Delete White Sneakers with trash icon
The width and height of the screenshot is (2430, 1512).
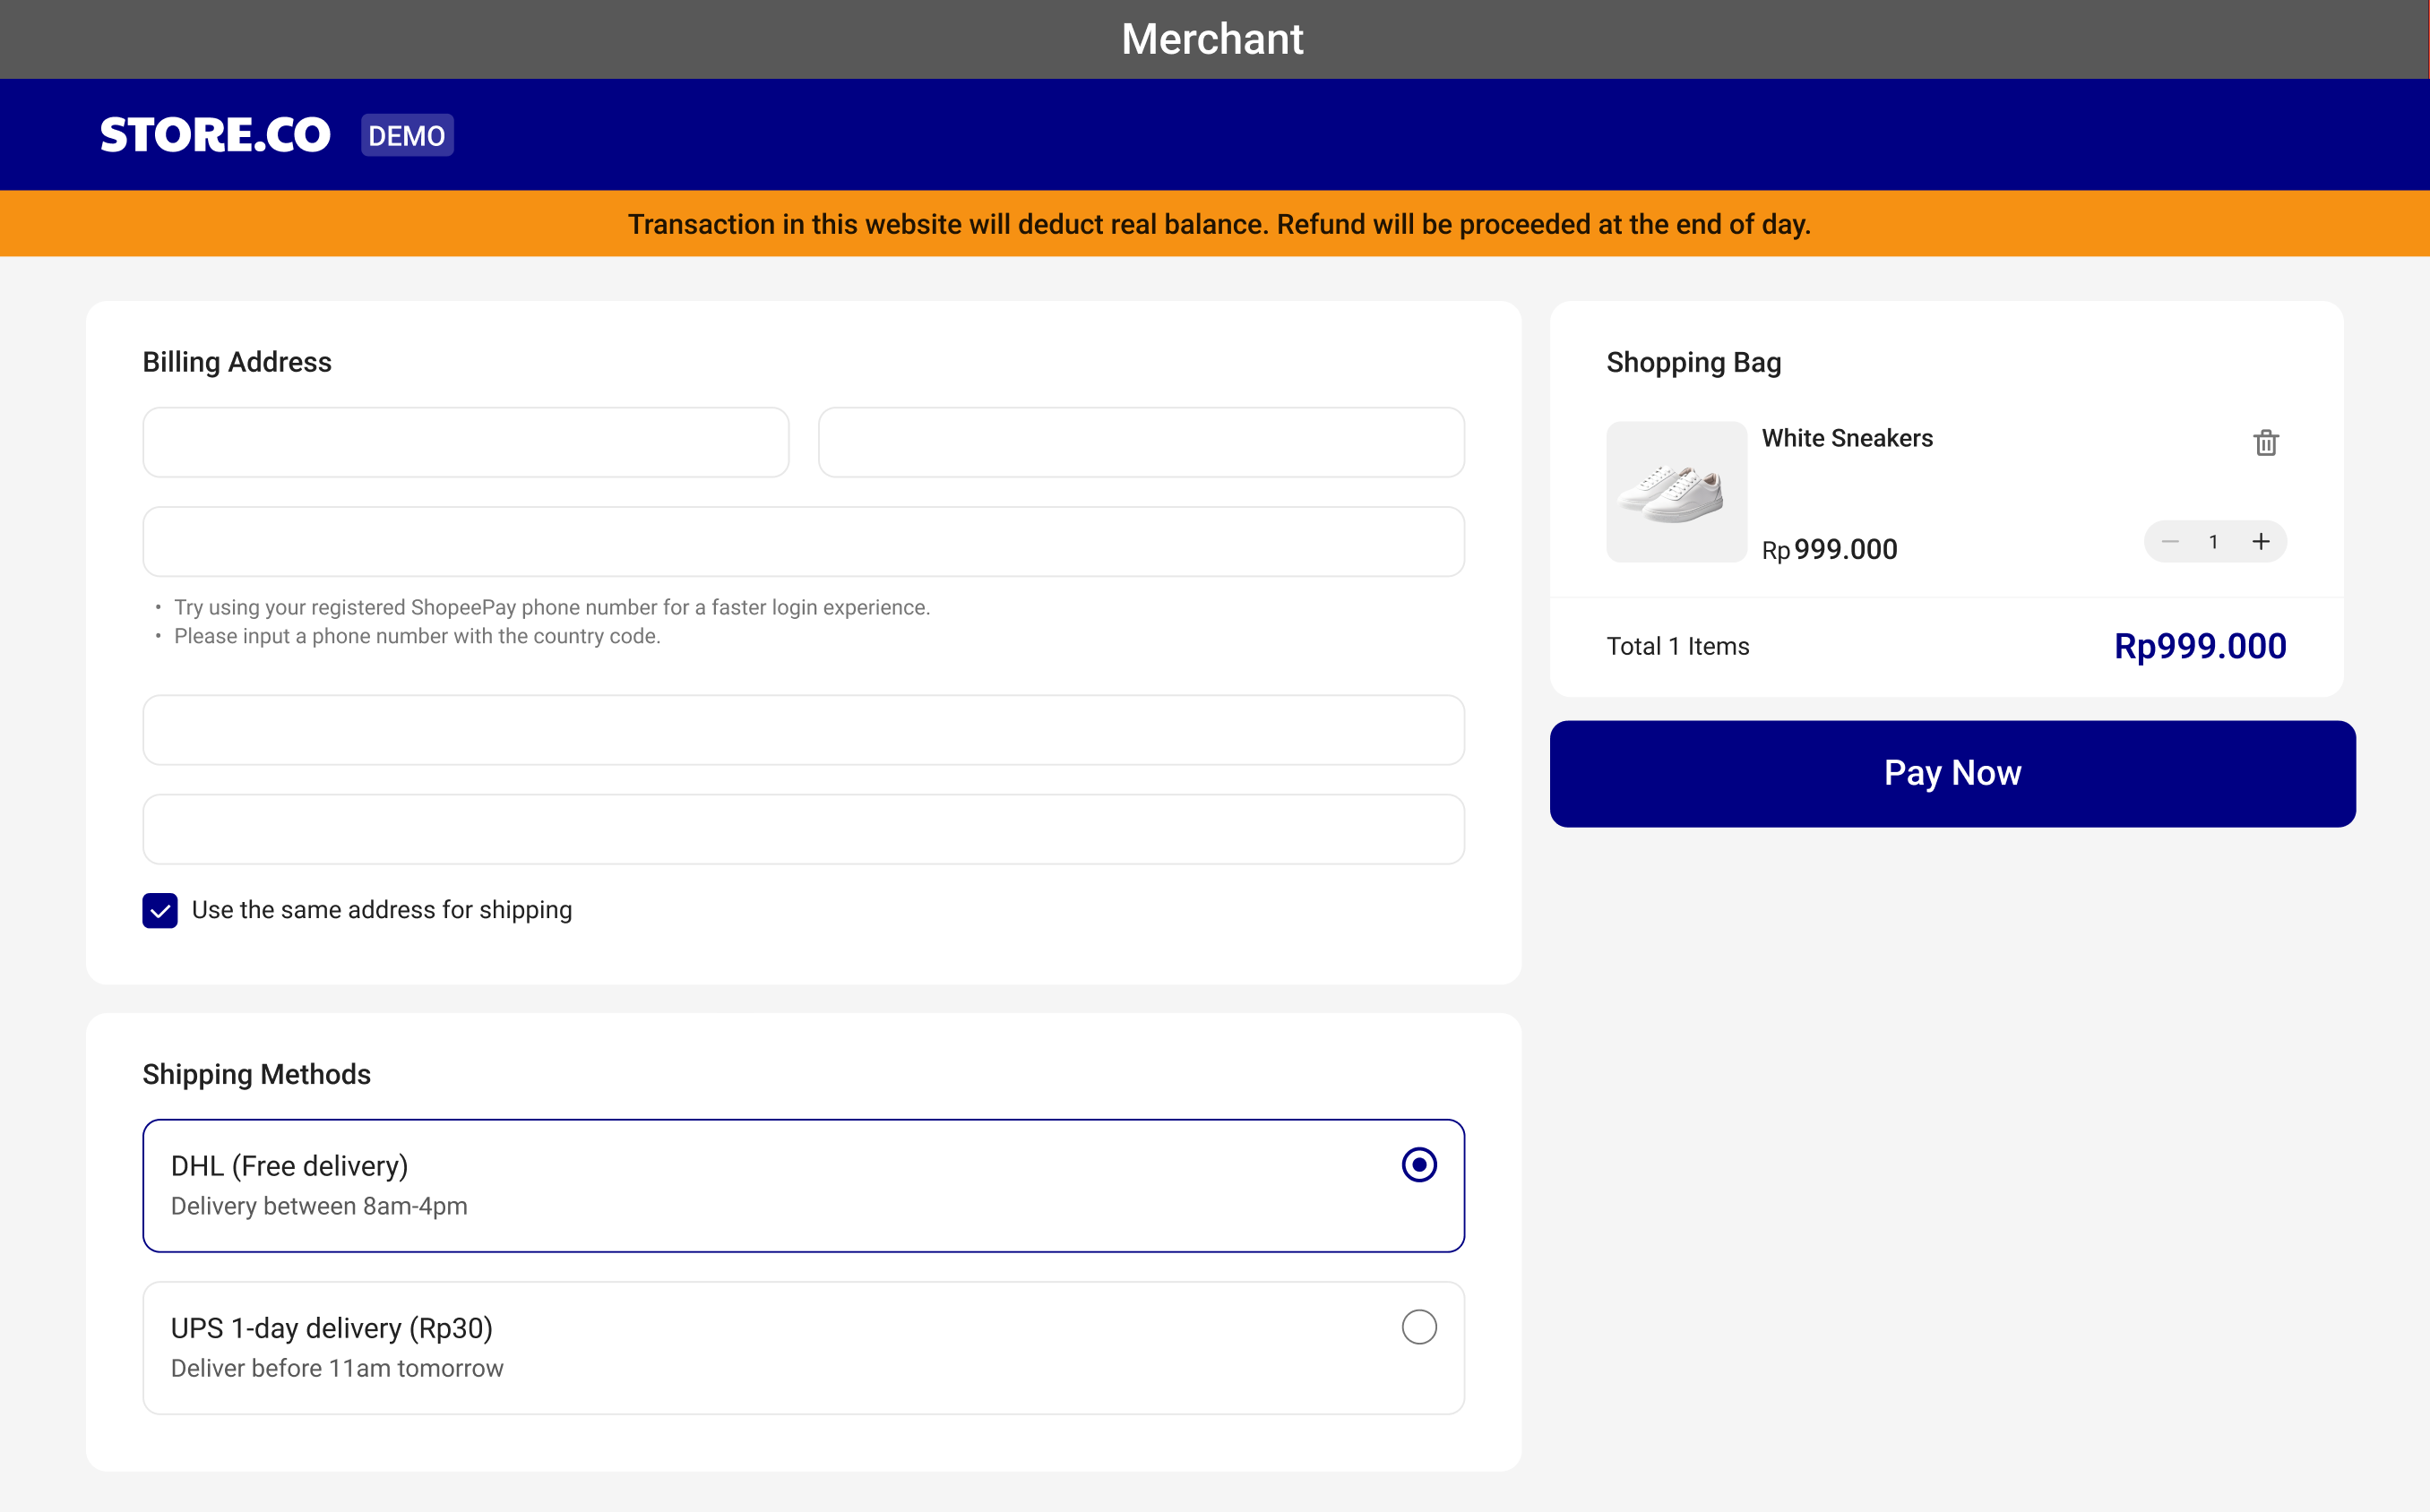pos(2265,442)
